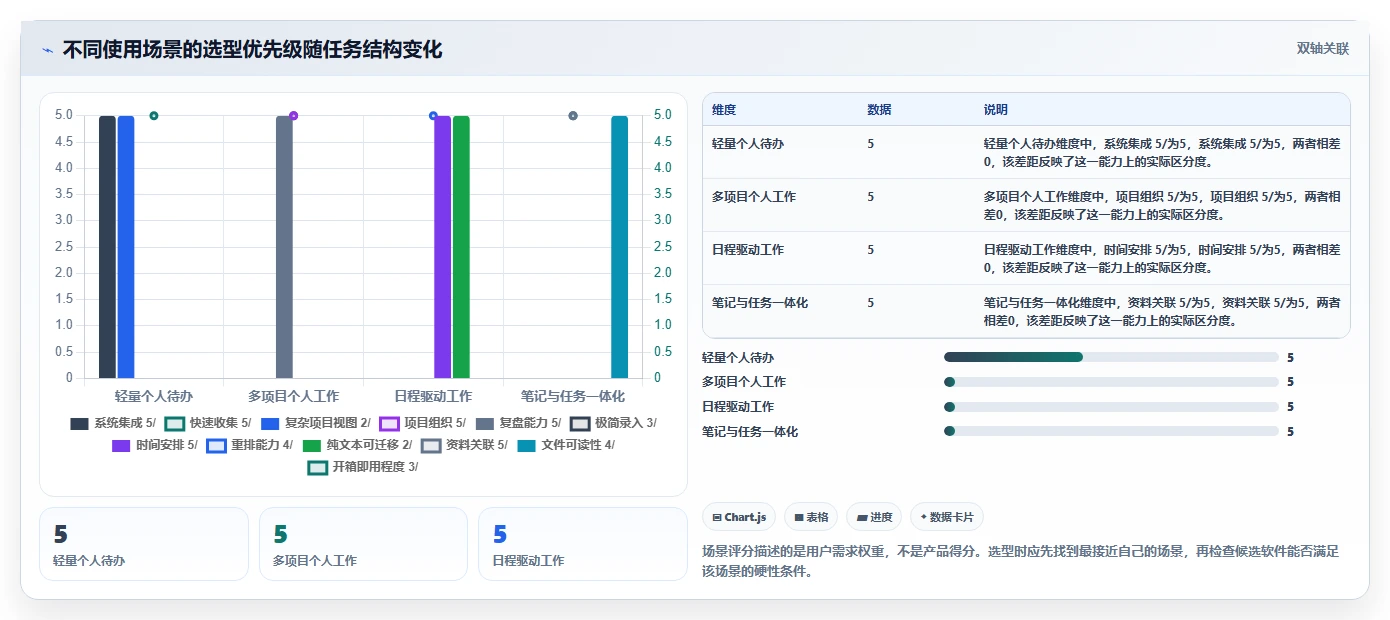Toggle the 项目组织 5/ legend entry

coord(422,423)
